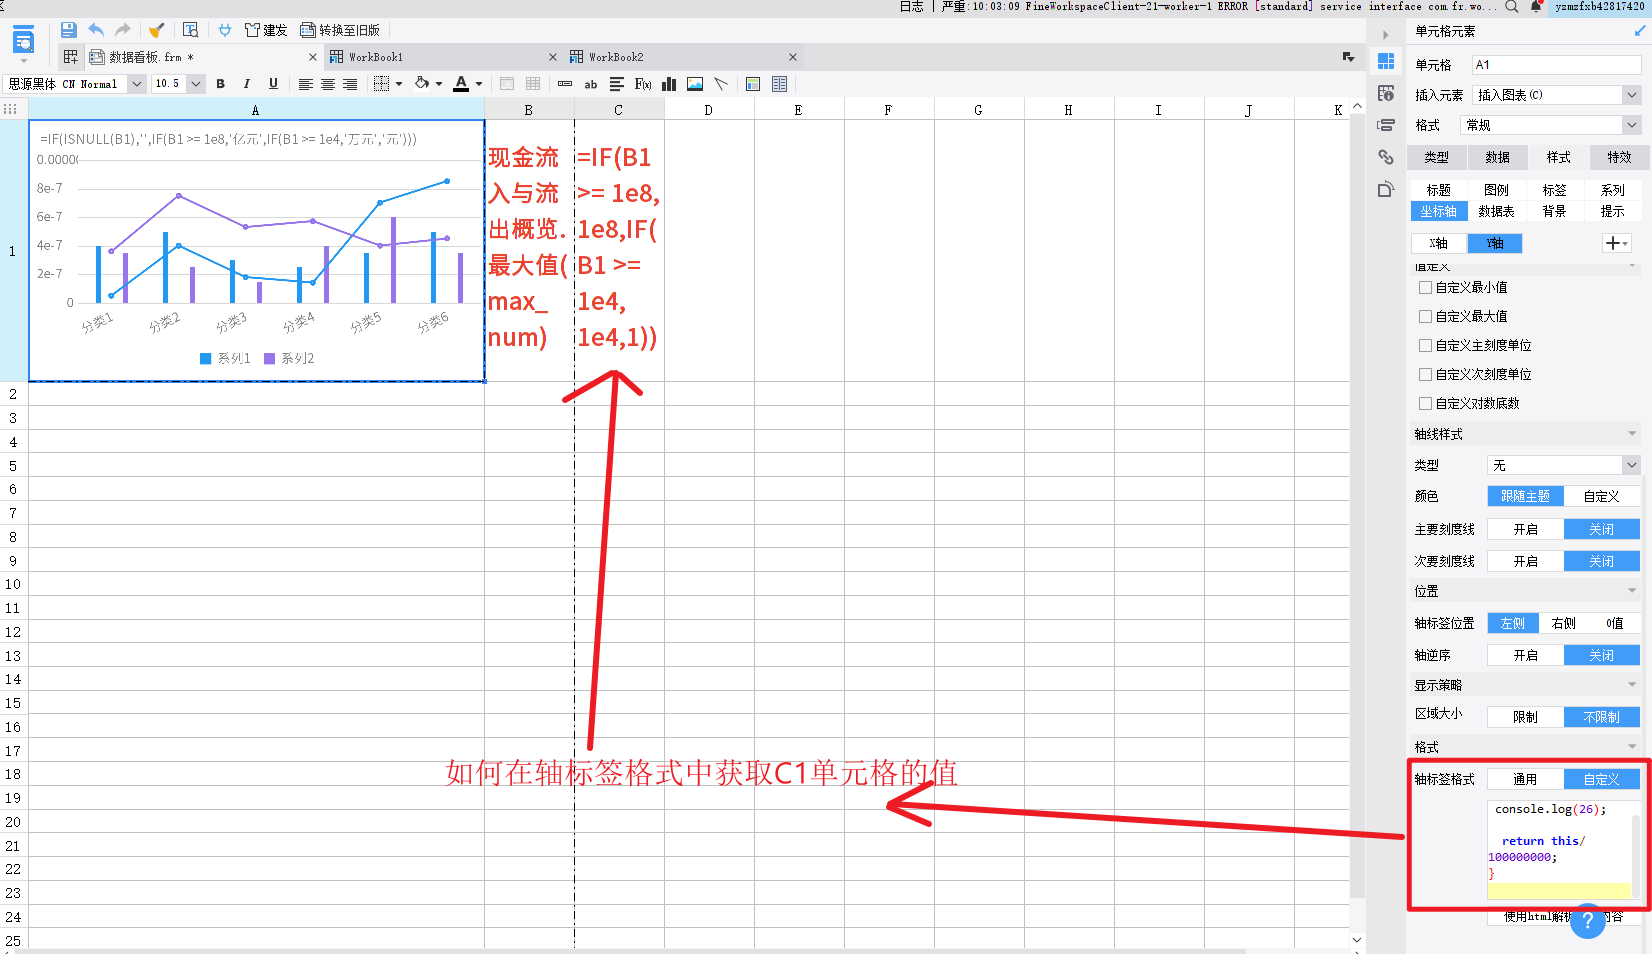Viewport: 1652px width, 954px height.
Task: Open the 插入元素 dropdown
Action: click(1632, 95)
